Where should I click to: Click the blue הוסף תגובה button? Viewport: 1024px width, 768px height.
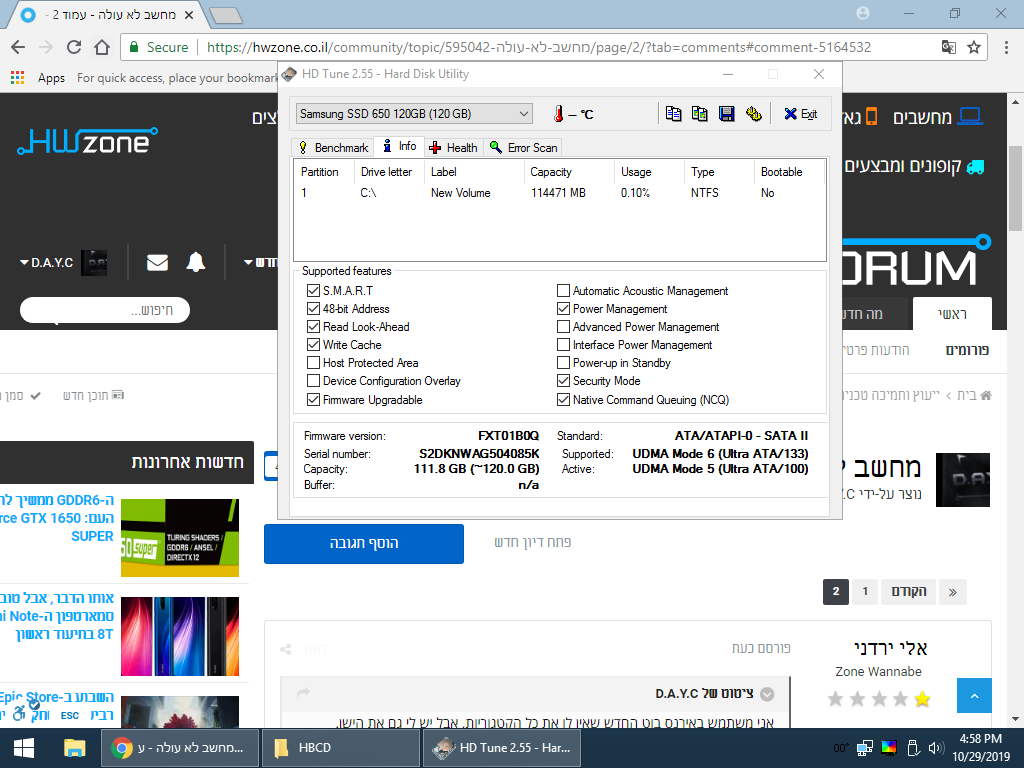(x=364, y=543)
